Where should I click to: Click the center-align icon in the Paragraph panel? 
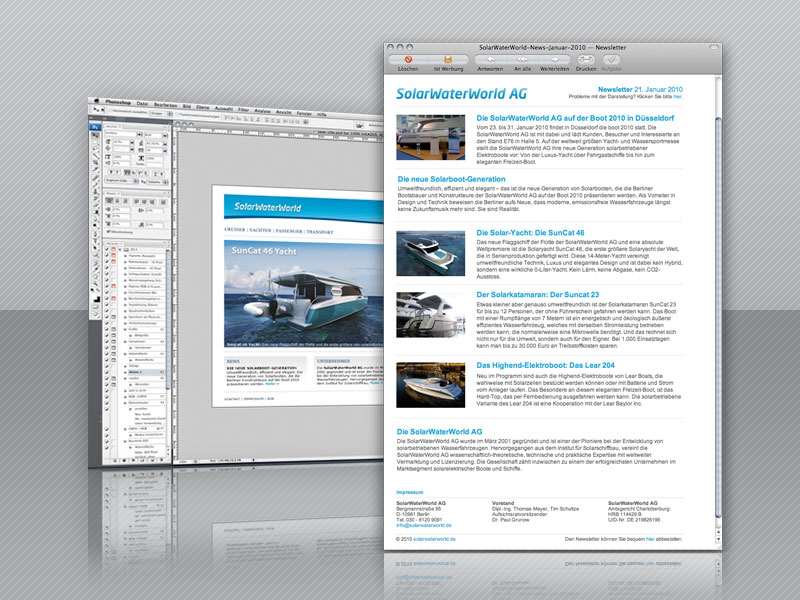tap(118, 201)
